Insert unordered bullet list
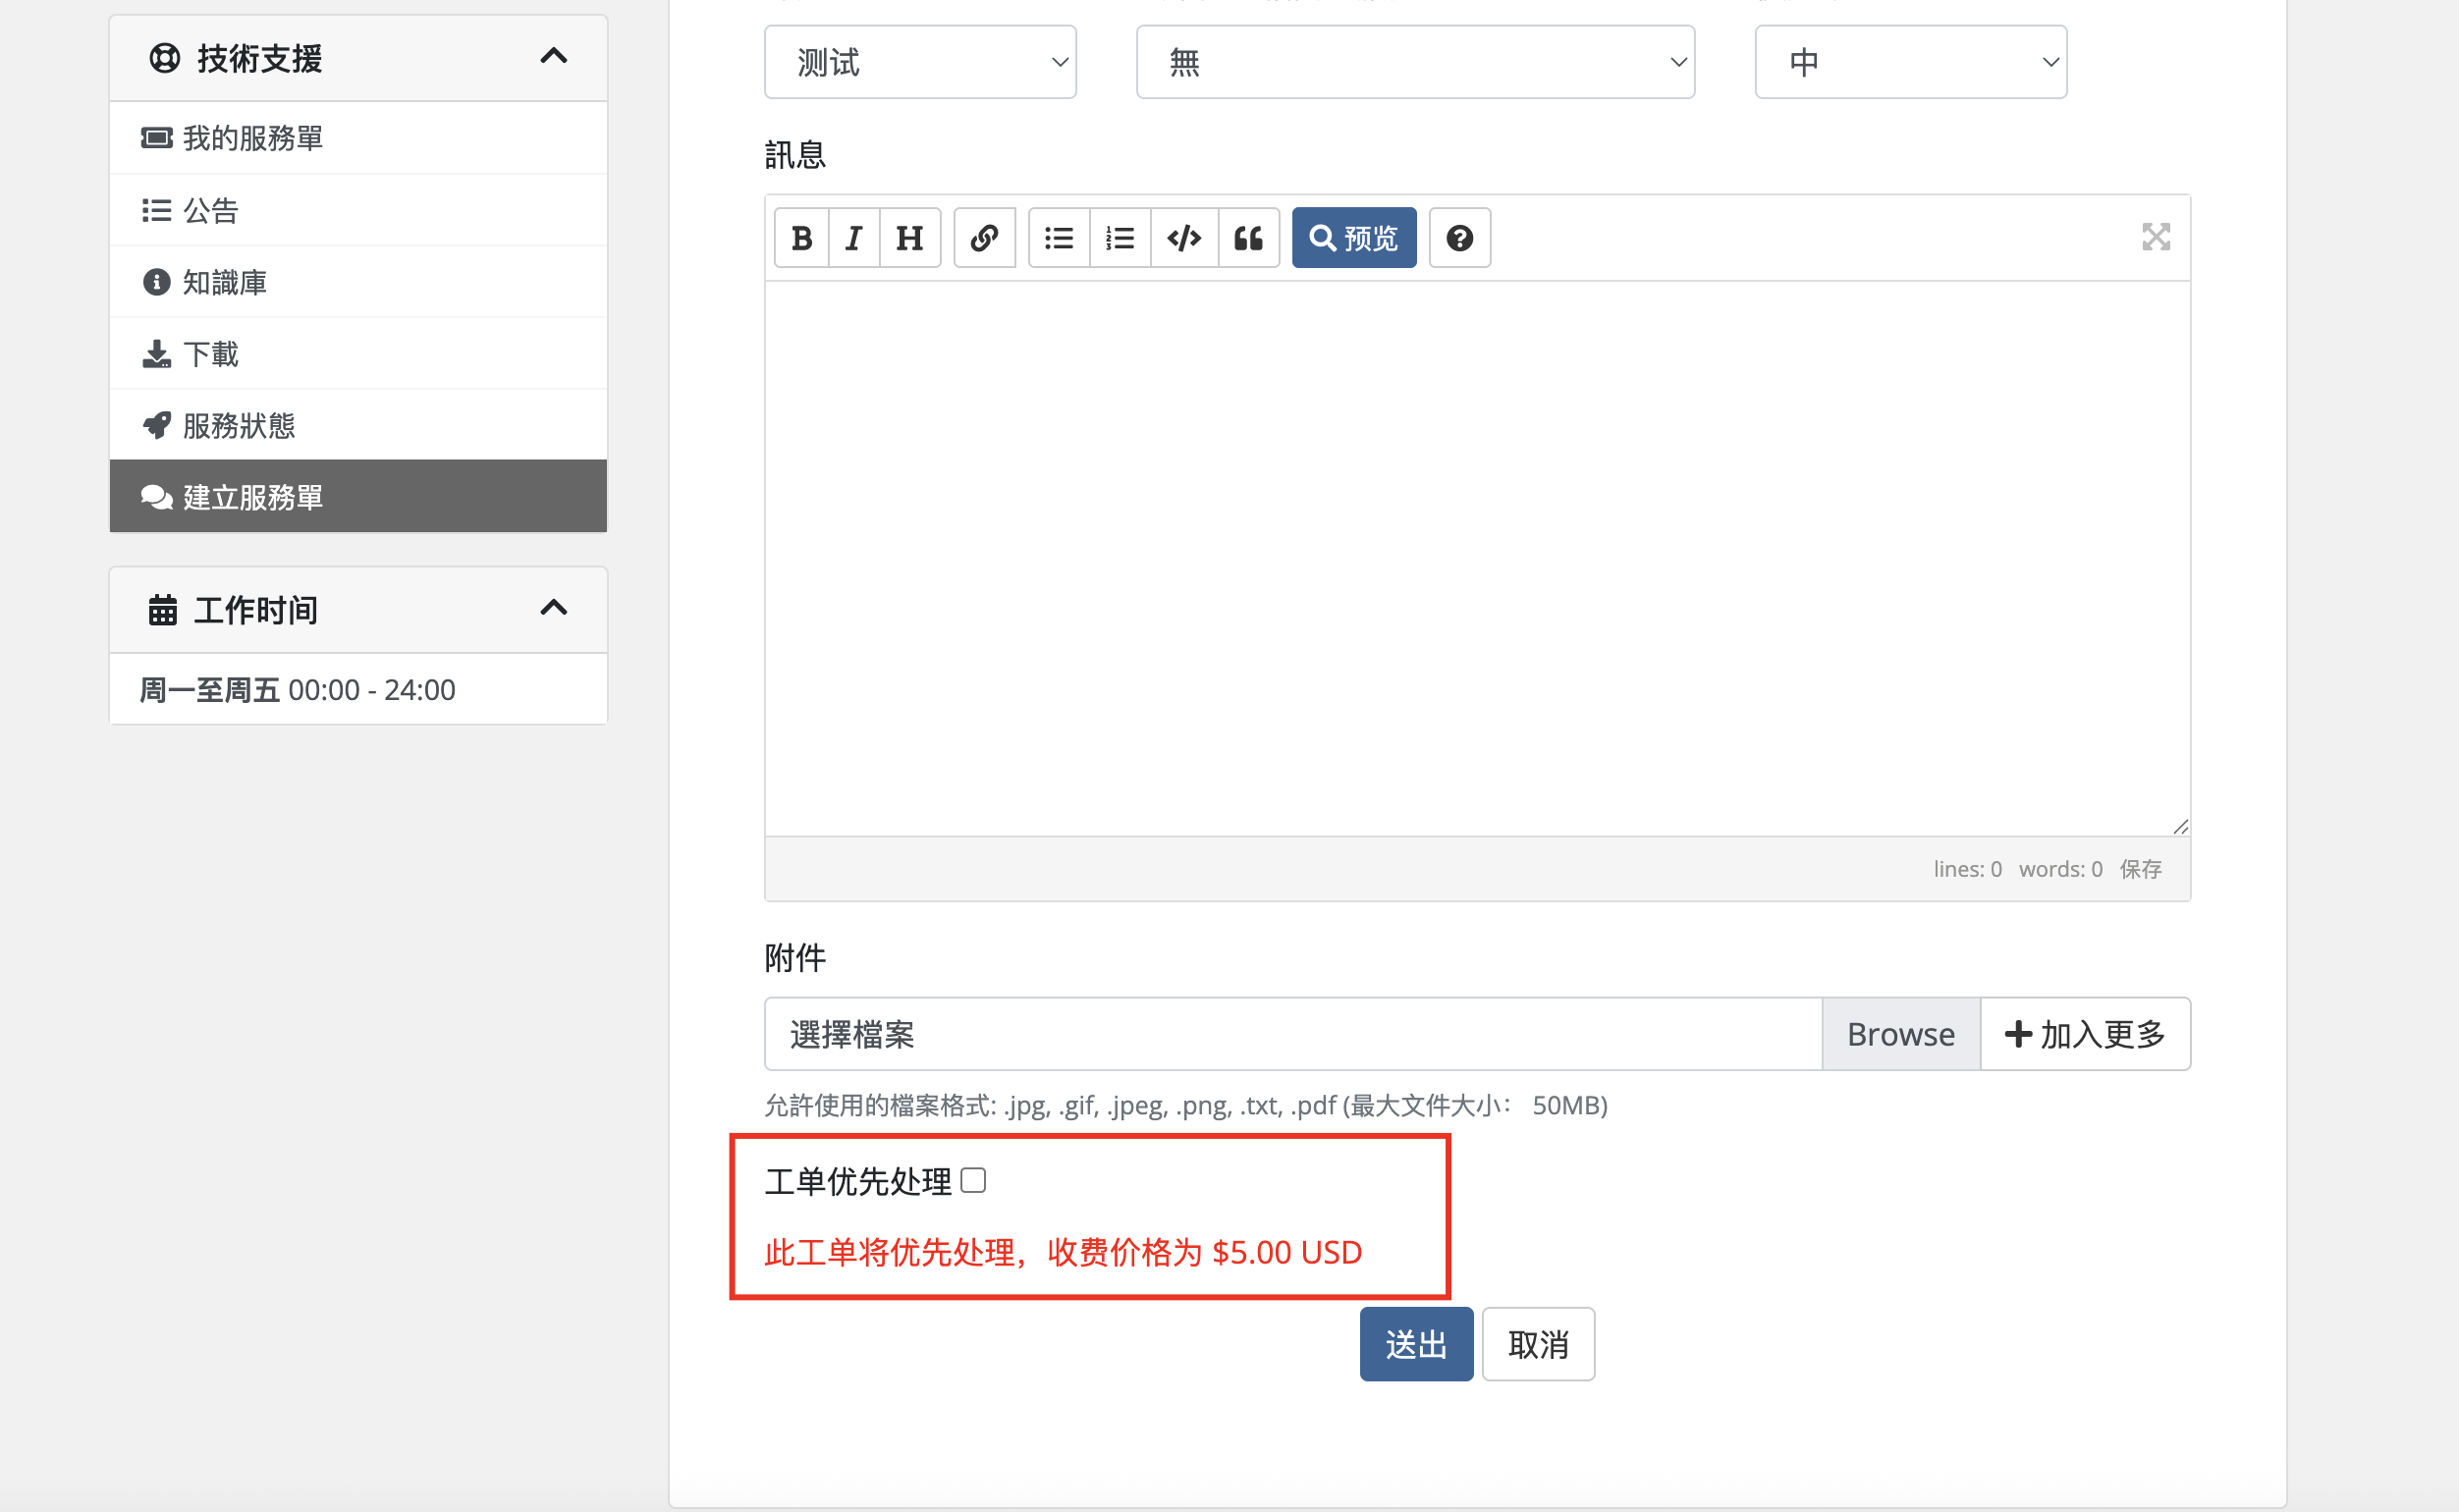This screenshot has height=1512, width=2459. [x=1059, y=238]
